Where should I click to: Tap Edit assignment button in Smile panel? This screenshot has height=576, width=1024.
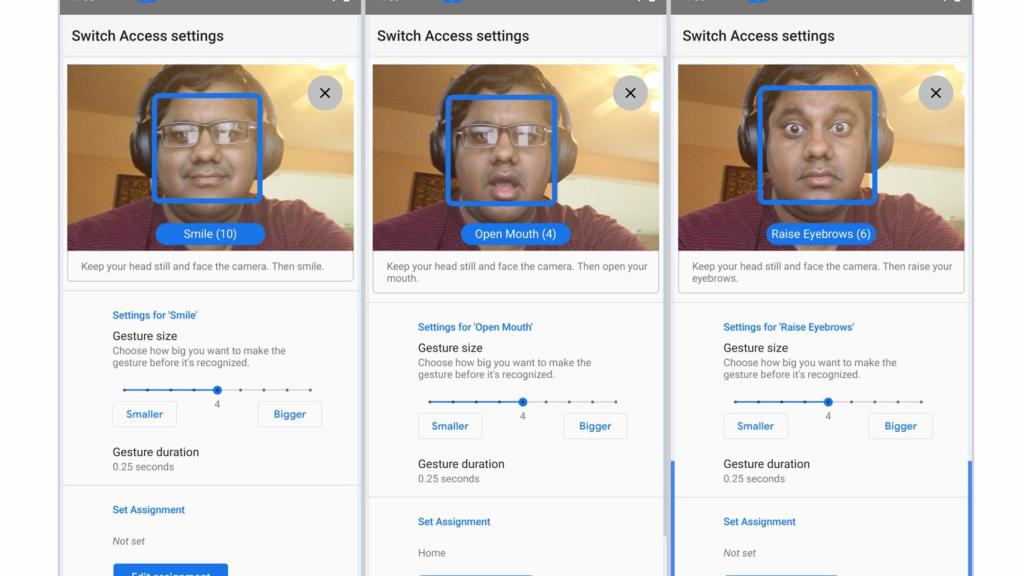(170, 570)
